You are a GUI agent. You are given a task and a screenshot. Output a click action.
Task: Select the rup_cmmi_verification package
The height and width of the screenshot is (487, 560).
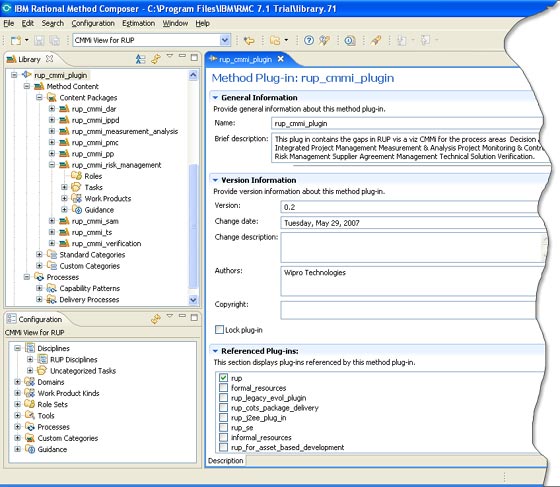[106, 244]
